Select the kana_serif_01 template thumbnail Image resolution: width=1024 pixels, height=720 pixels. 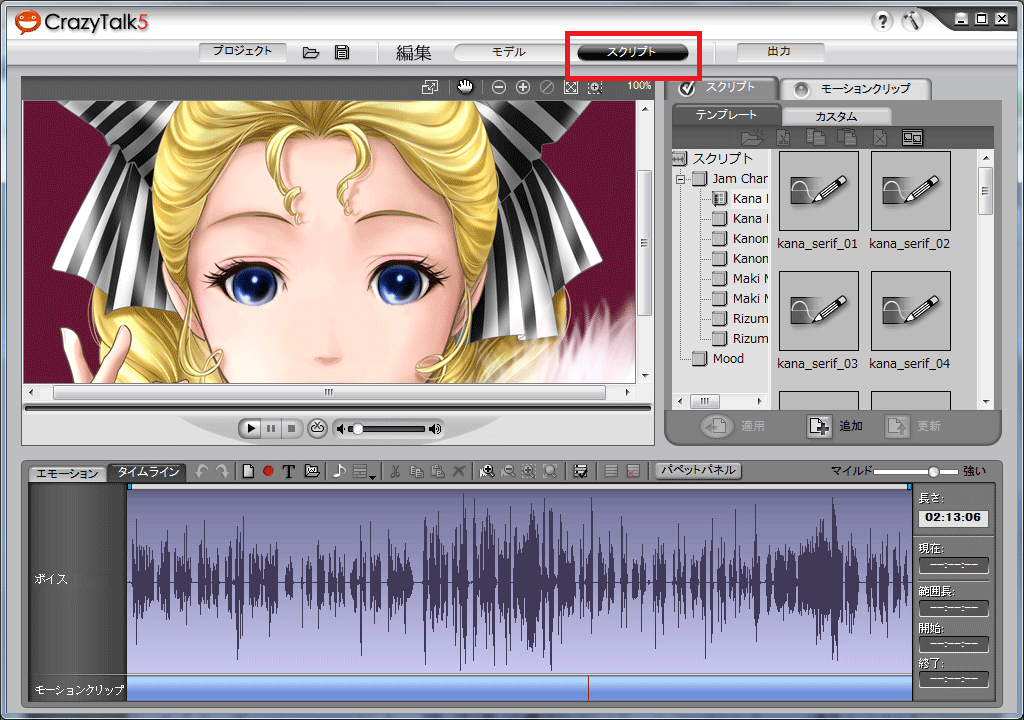click(818, 191)
